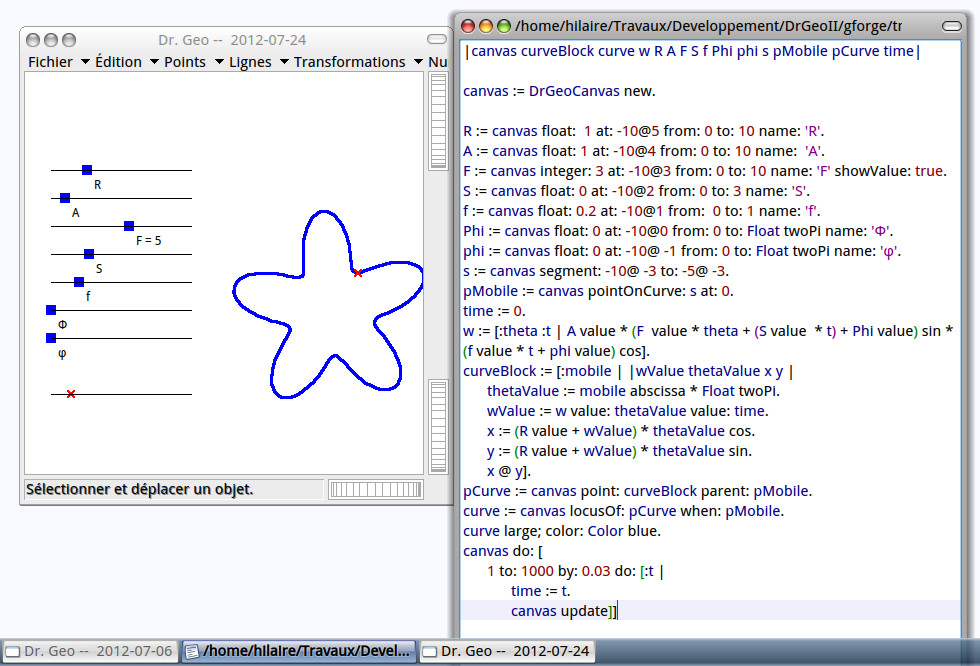Click the 'canvas update]]' code line
980x666 pixels.
tap(563, 611)
